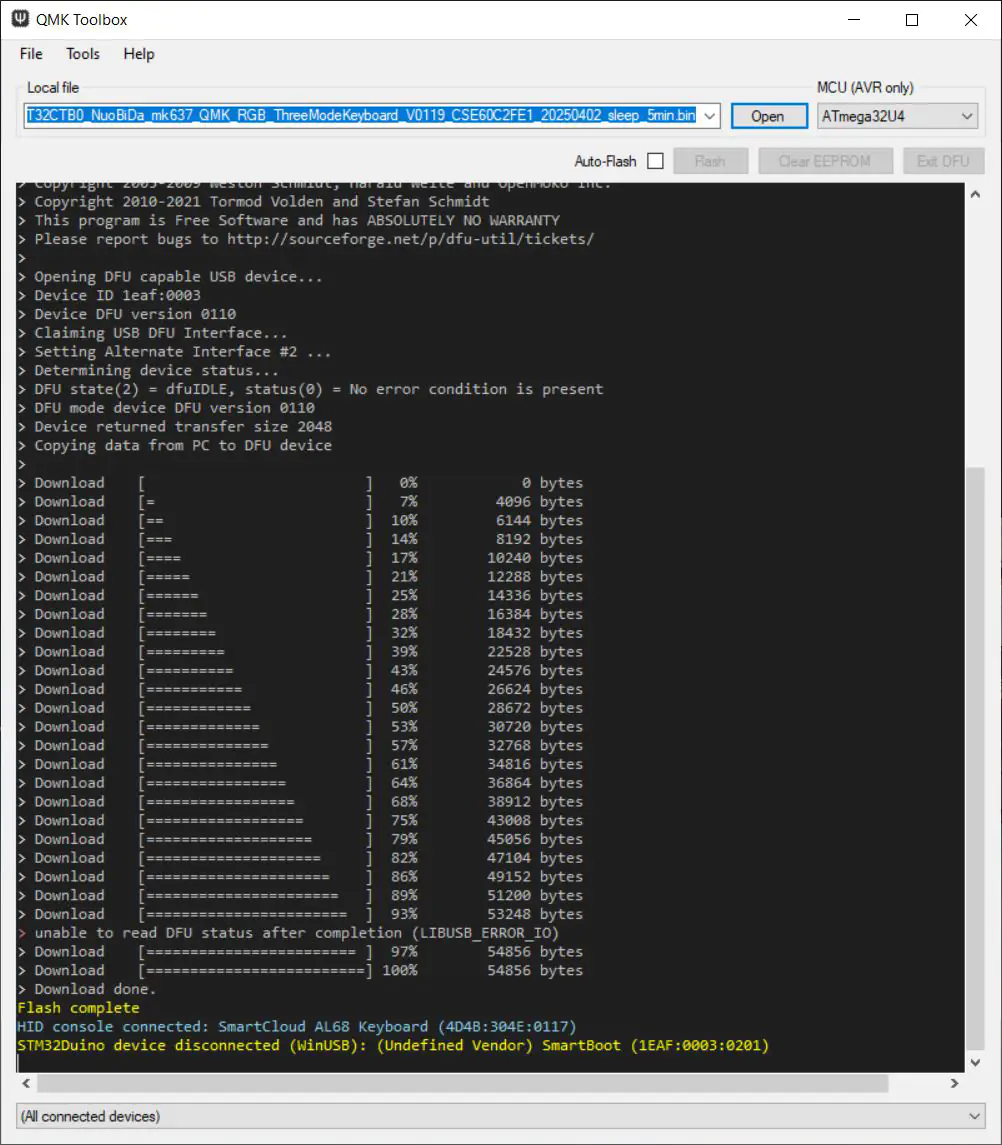Click the 'Determining device status' line
This screenshot has height=1145, width=1002.
[x=148, y=370]
